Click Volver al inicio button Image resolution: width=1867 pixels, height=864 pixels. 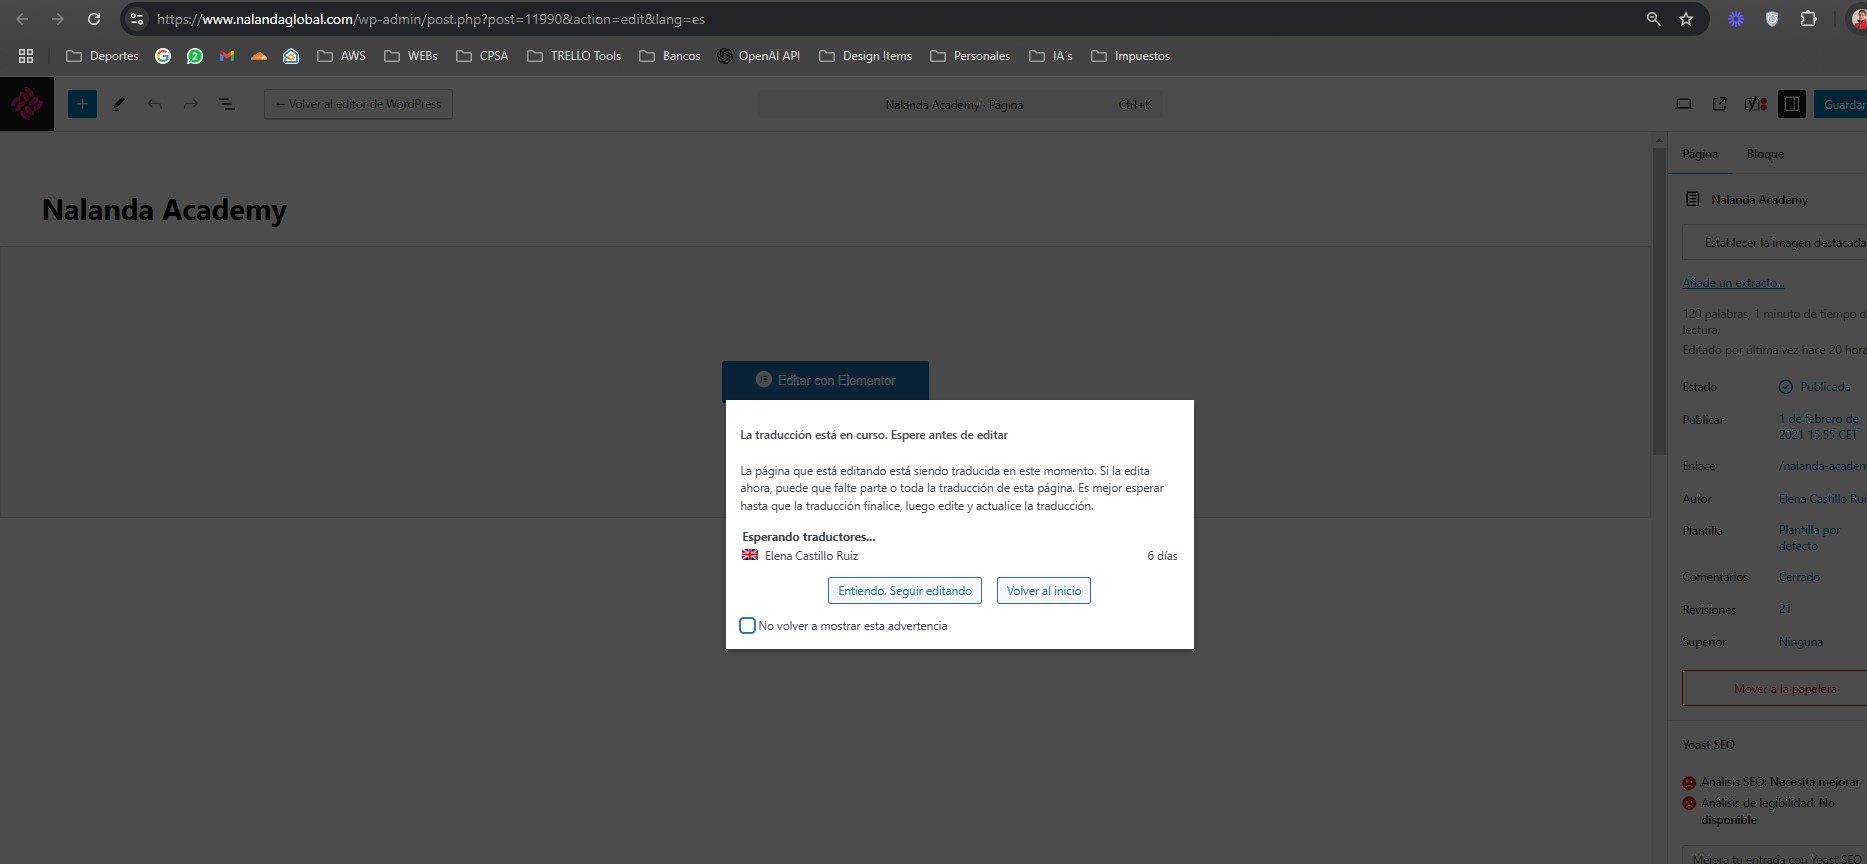point(1044,591)
